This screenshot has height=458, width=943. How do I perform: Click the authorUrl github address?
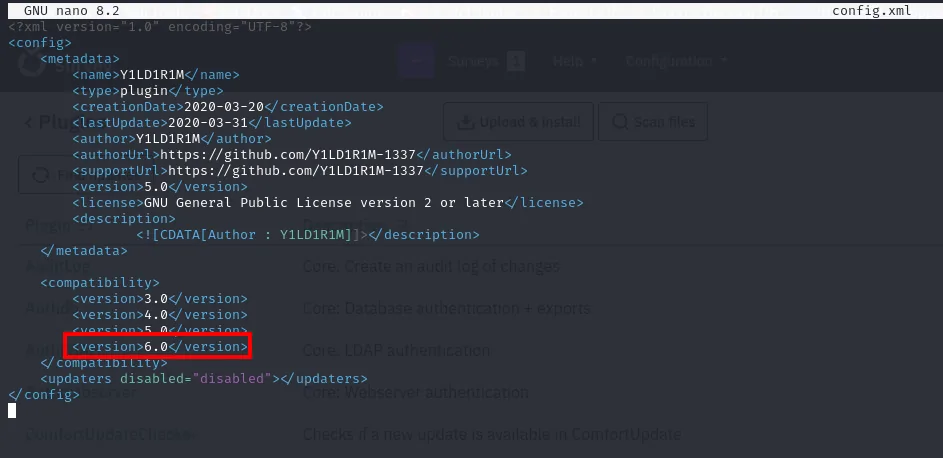pos(287,154)
